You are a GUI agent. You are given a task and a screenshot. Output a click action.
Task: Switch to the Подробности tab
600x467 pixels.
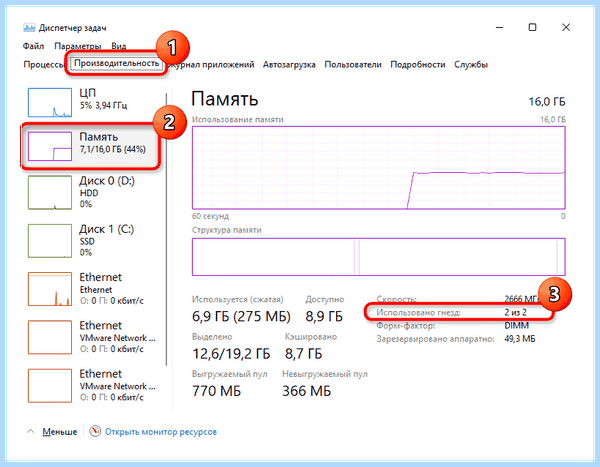[418, 65]
